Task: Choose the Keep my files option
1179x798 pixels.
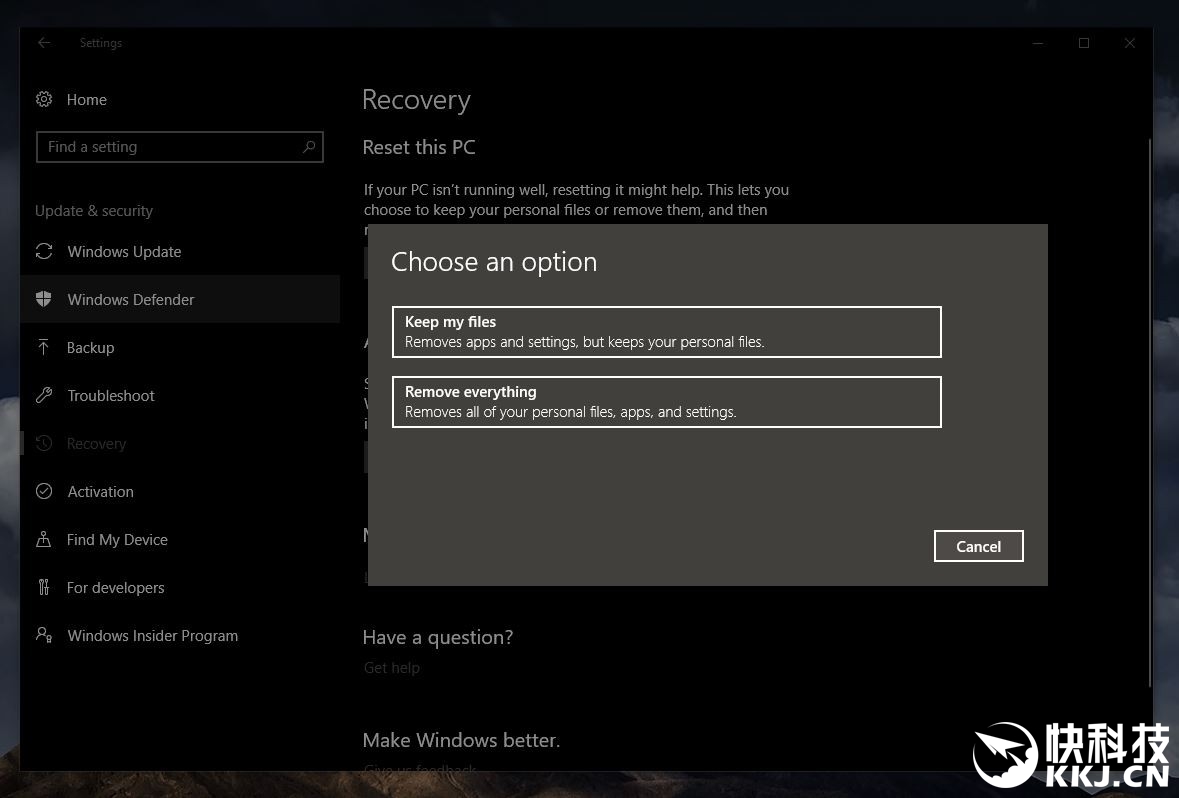Action: click(666, 332)
